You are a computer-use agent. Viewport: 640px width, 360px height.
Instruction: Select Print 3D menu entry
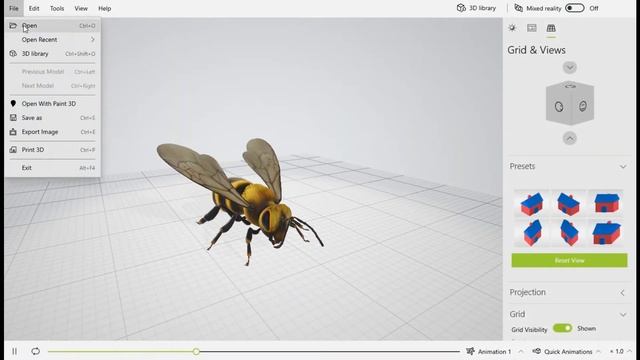point(53,150)
